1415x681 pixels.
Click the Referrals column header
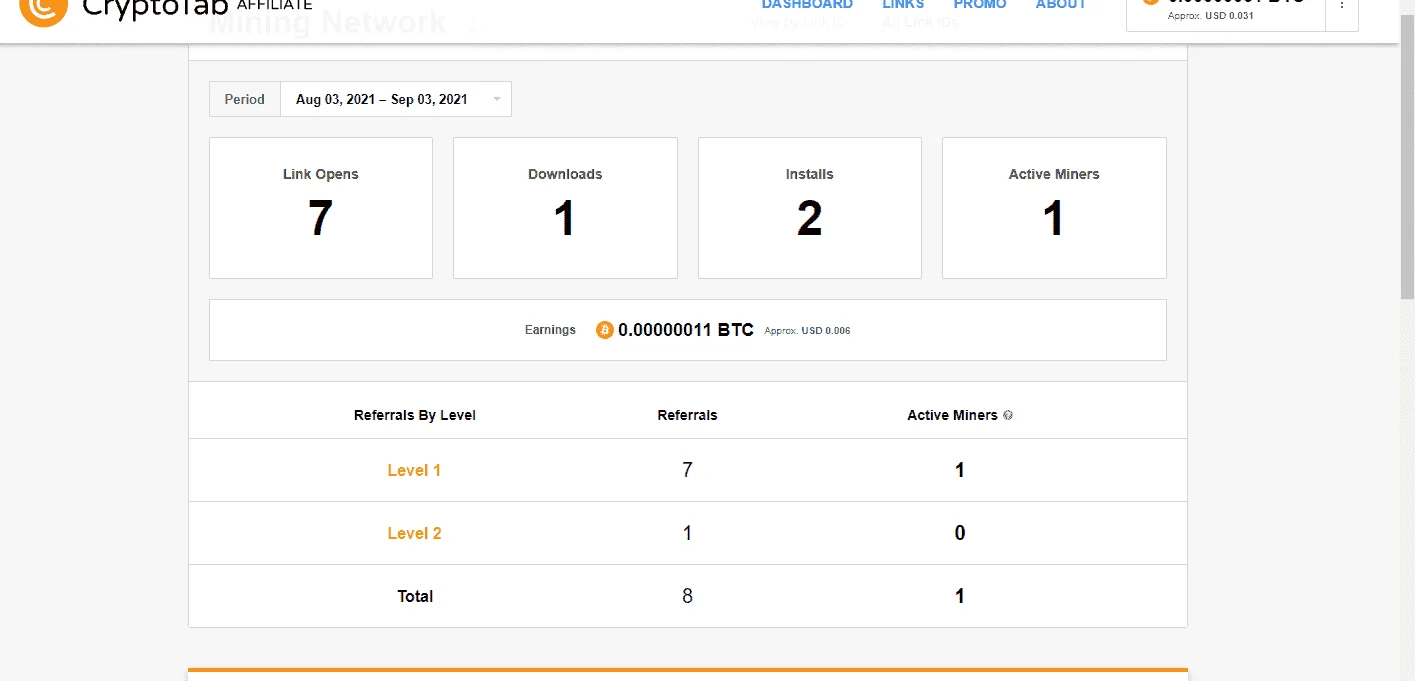click(x=687, y=415)
